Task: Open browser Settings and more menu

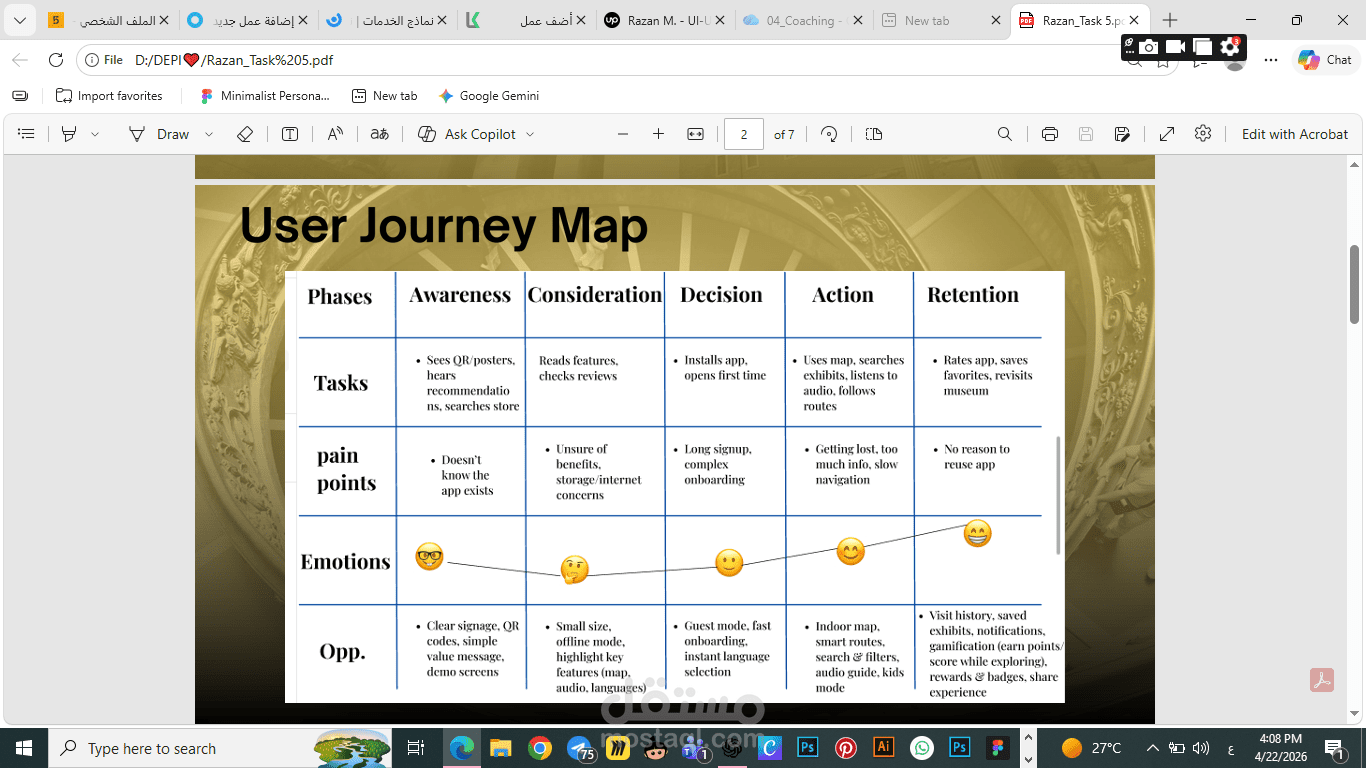Action: [x=1271, y=60]
